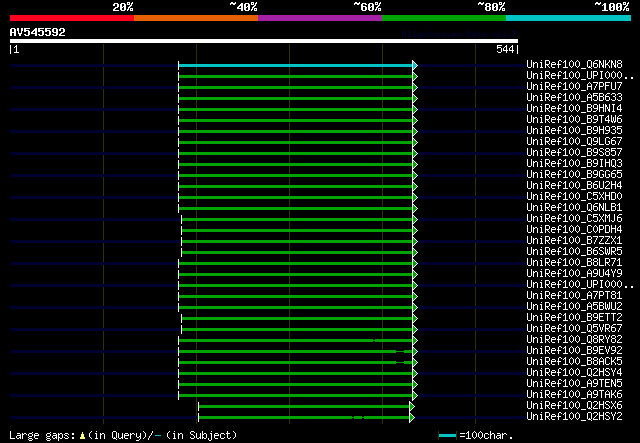
Task: Select the UniRef100_Q2HSX6 label
Action: (574, 406)
